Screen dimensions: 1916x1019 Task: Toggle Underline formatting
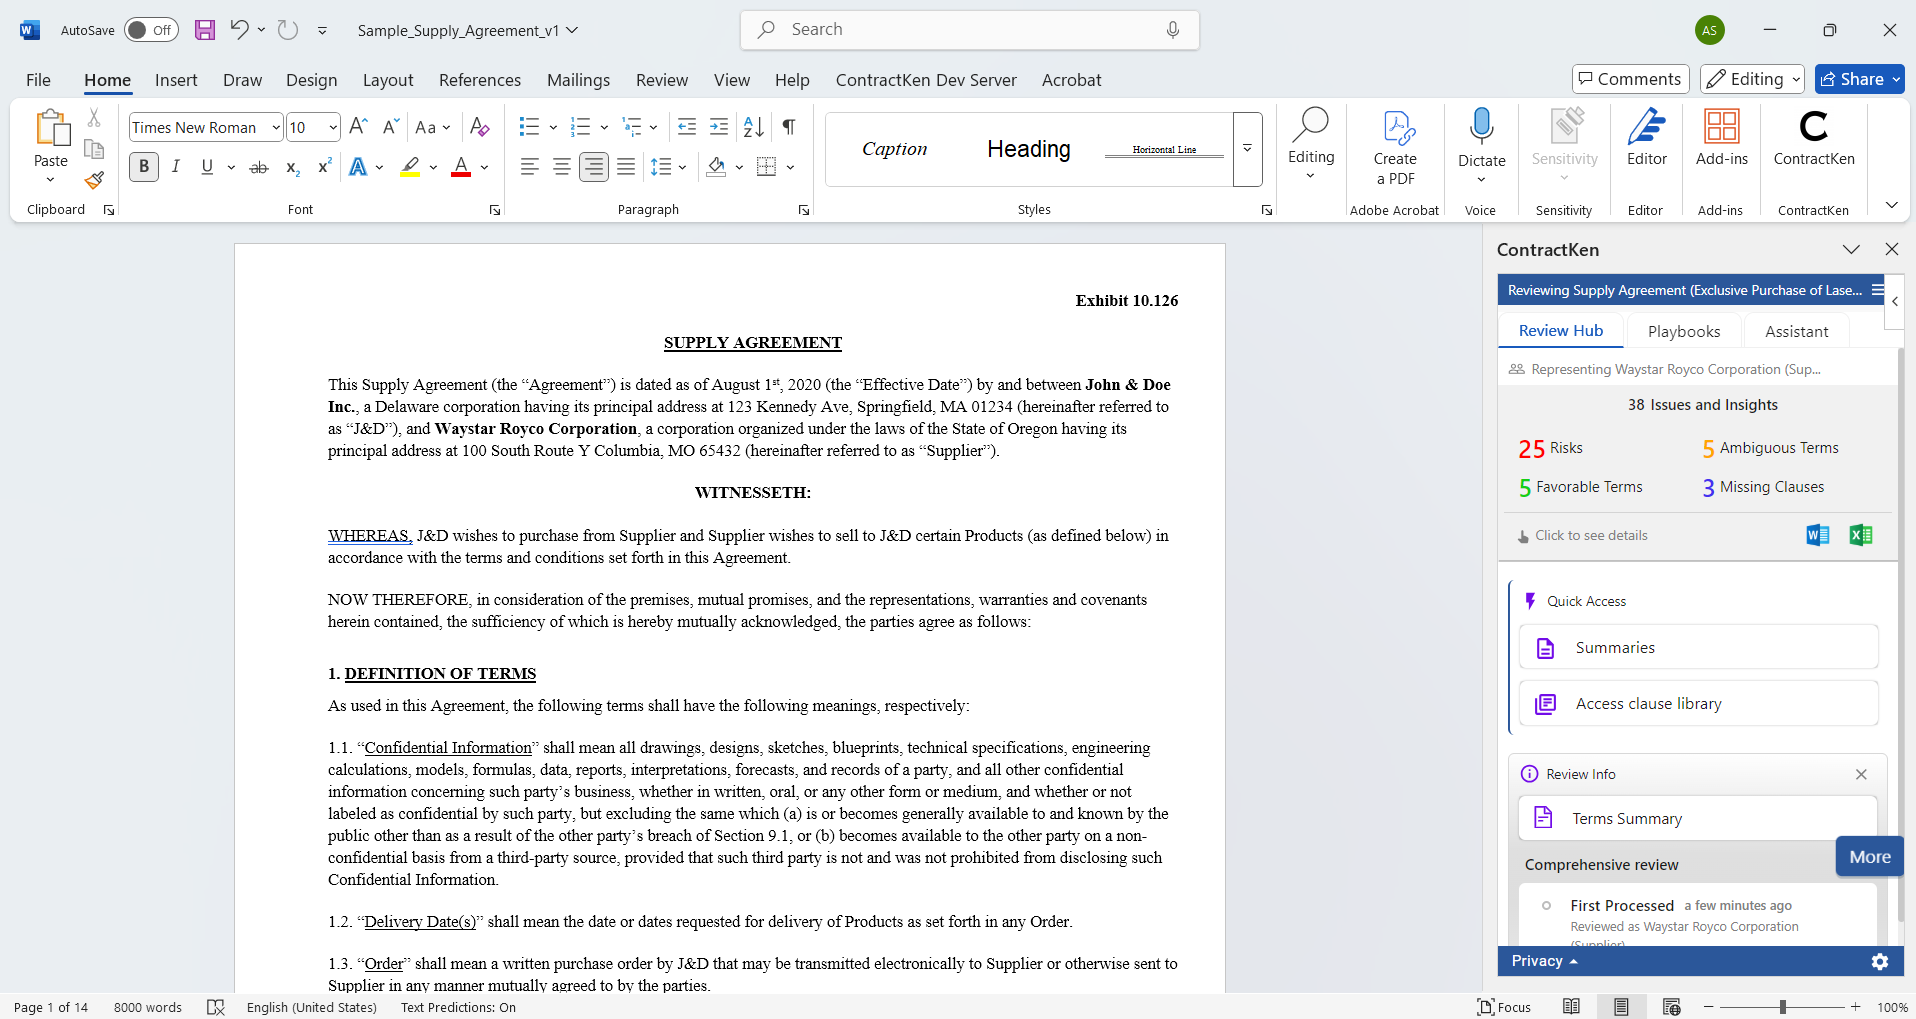click(x=207, y=167)
